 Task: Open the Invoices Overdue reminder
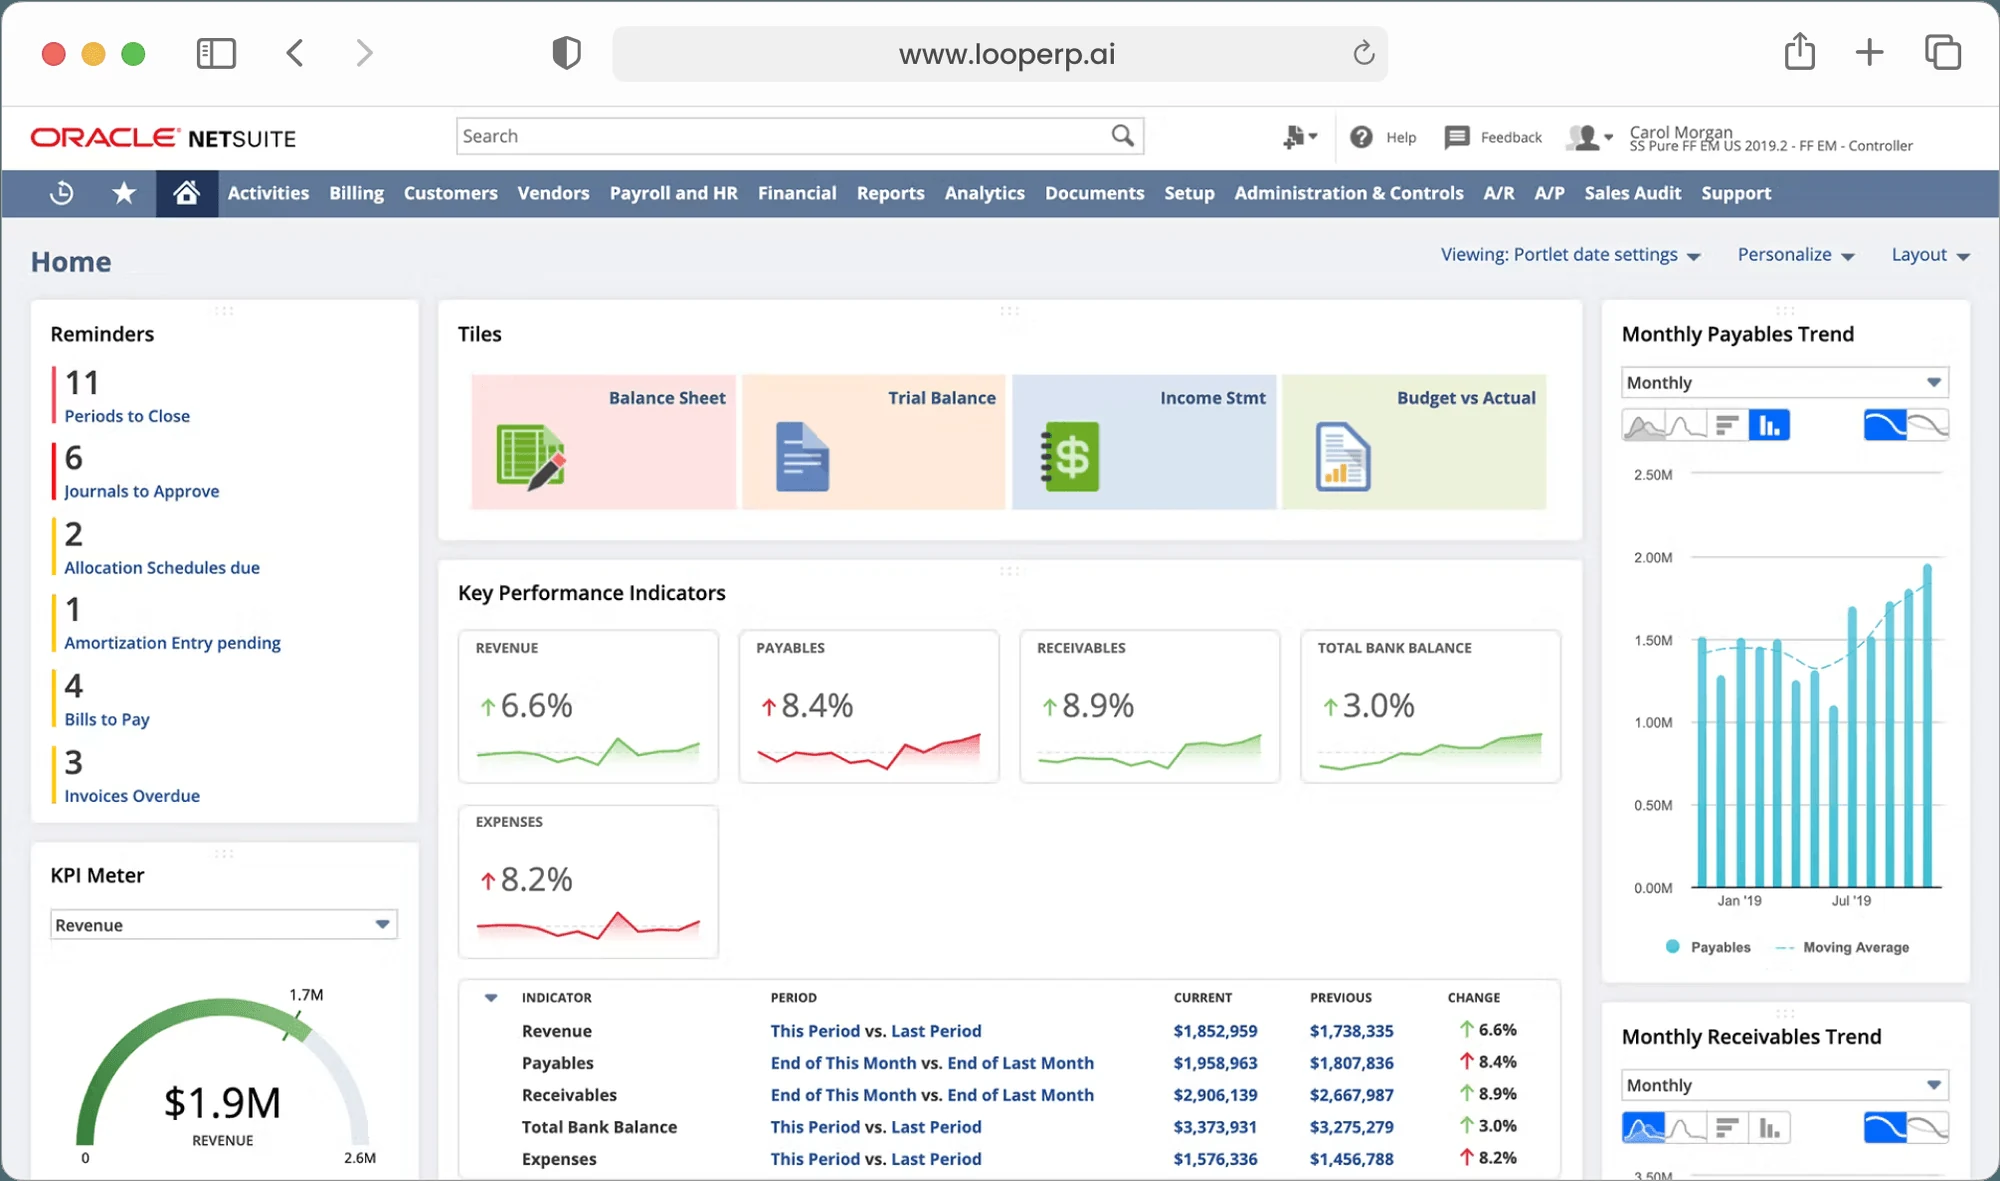point(132,796)
